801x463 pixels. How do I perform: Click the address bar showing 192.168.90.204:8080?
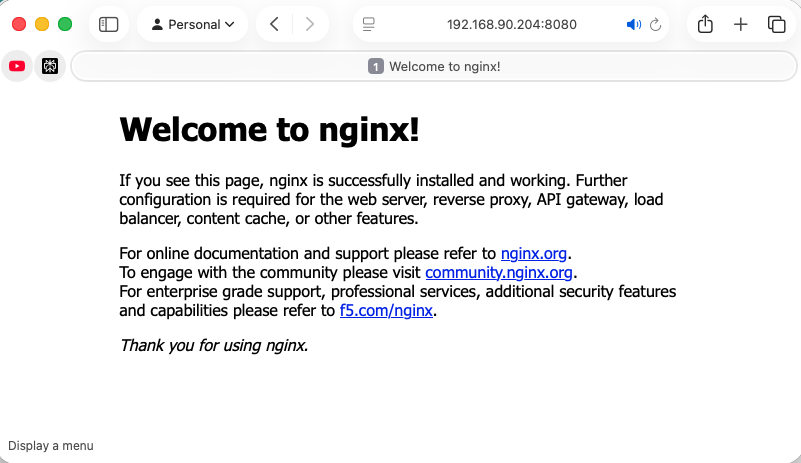[497, 24]
